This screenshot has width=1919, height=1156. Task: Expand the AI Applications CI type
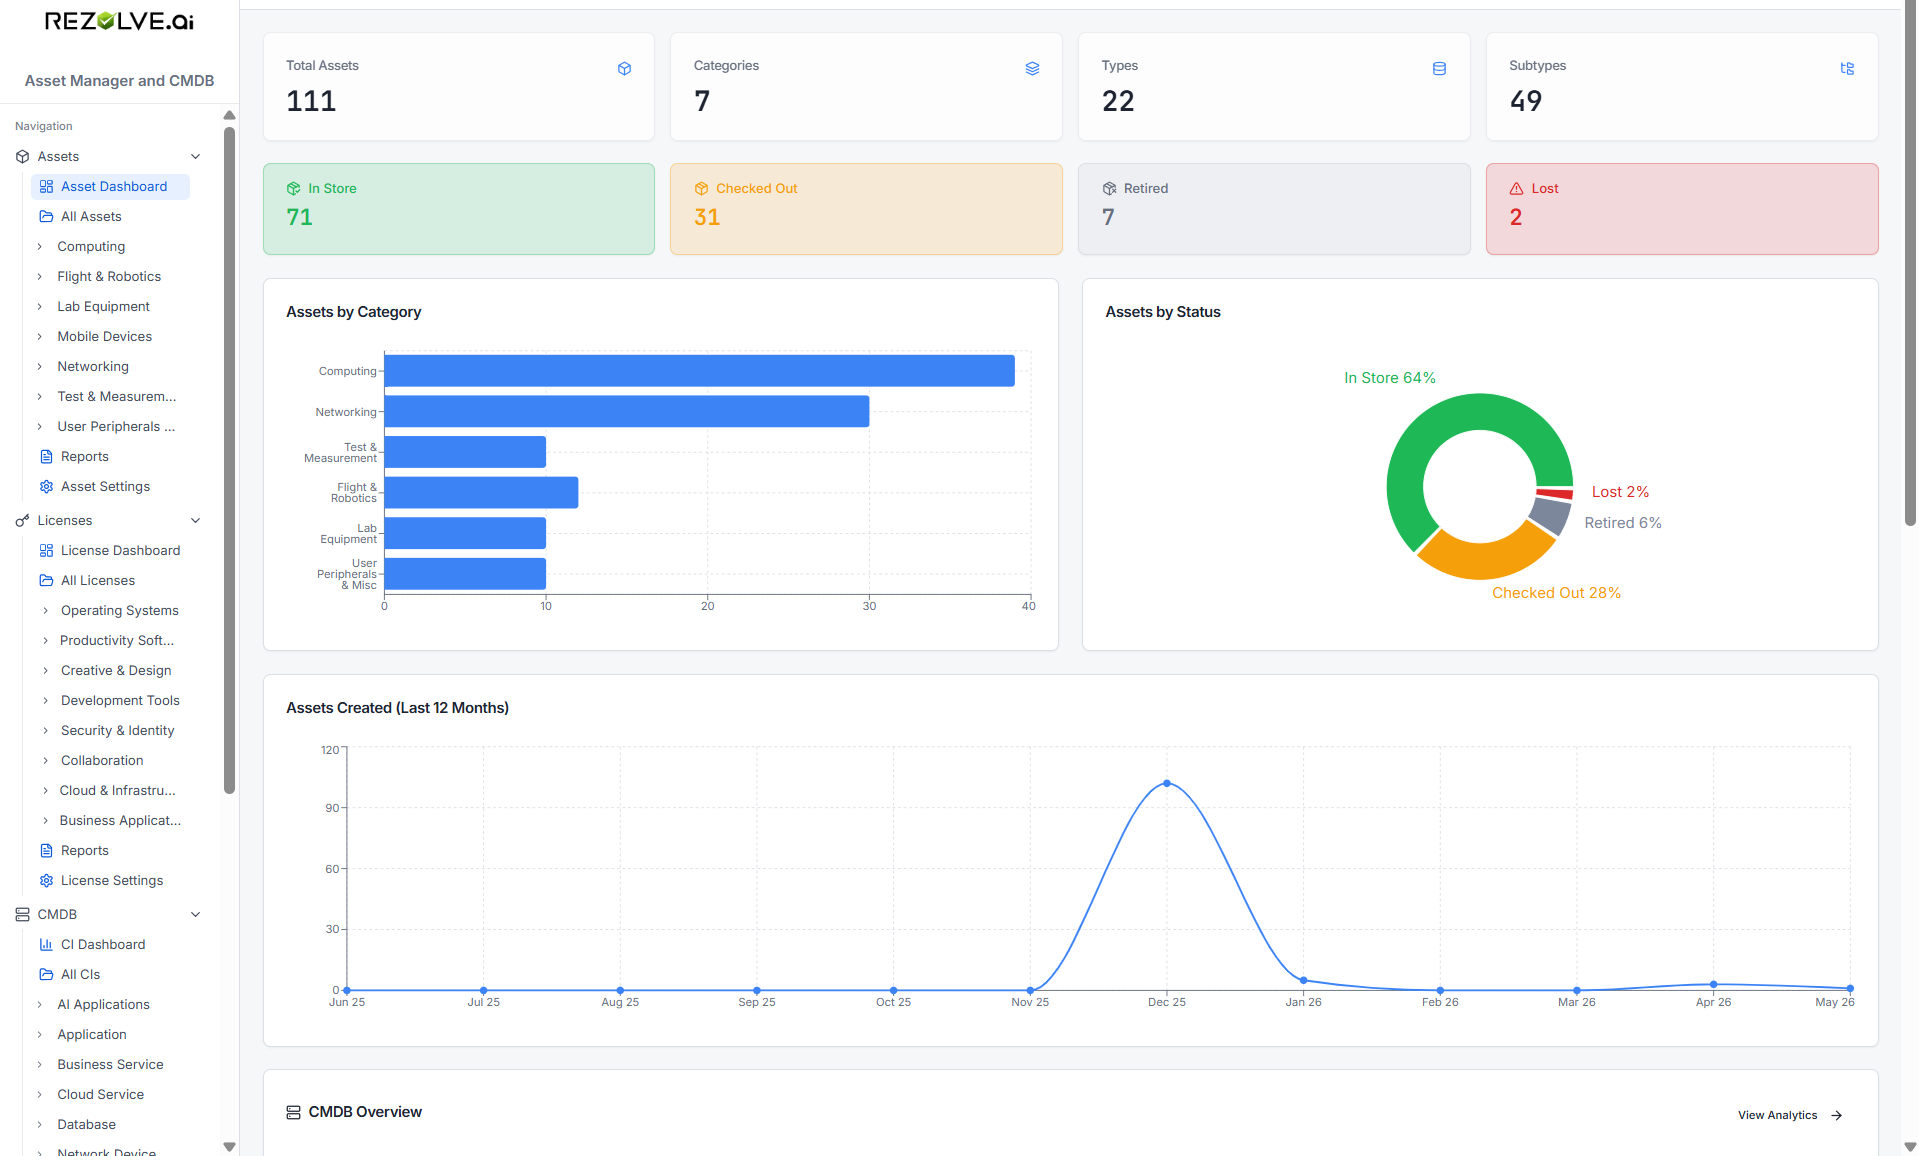(x=40, y=1005)
